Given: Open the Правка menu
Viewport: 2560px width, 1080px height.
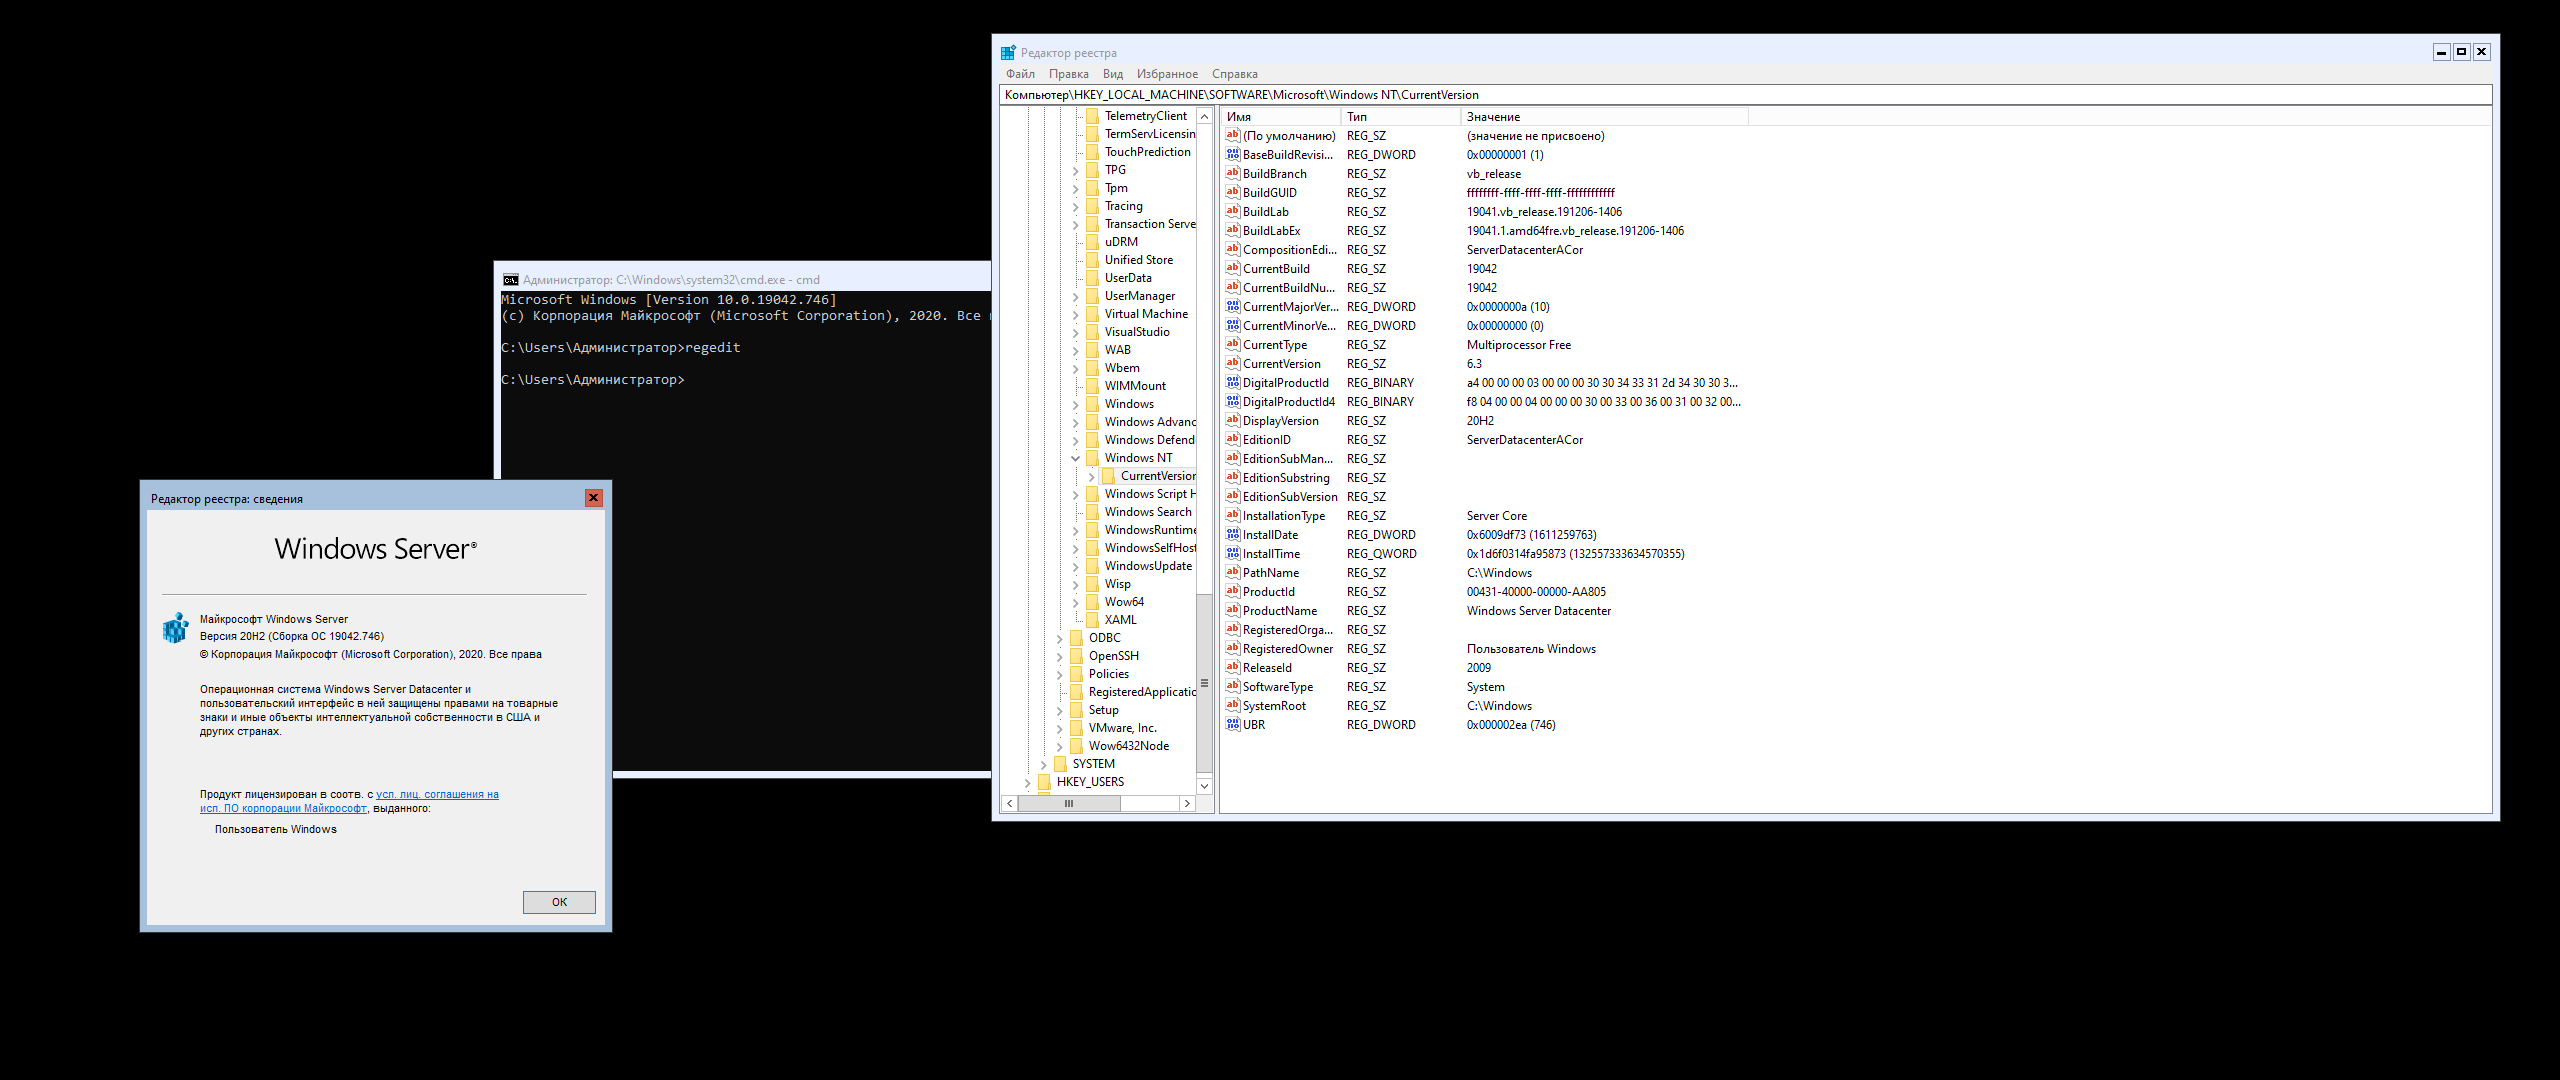Looking at the screenshot, I should 1068,74.
